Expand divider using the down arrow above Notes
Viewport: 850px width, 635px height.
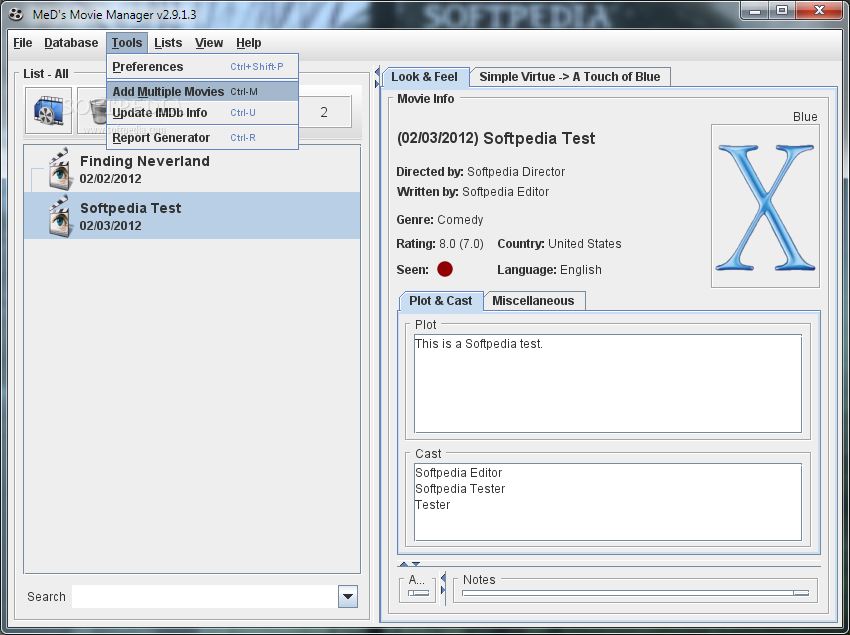click(x=416, y=564)
